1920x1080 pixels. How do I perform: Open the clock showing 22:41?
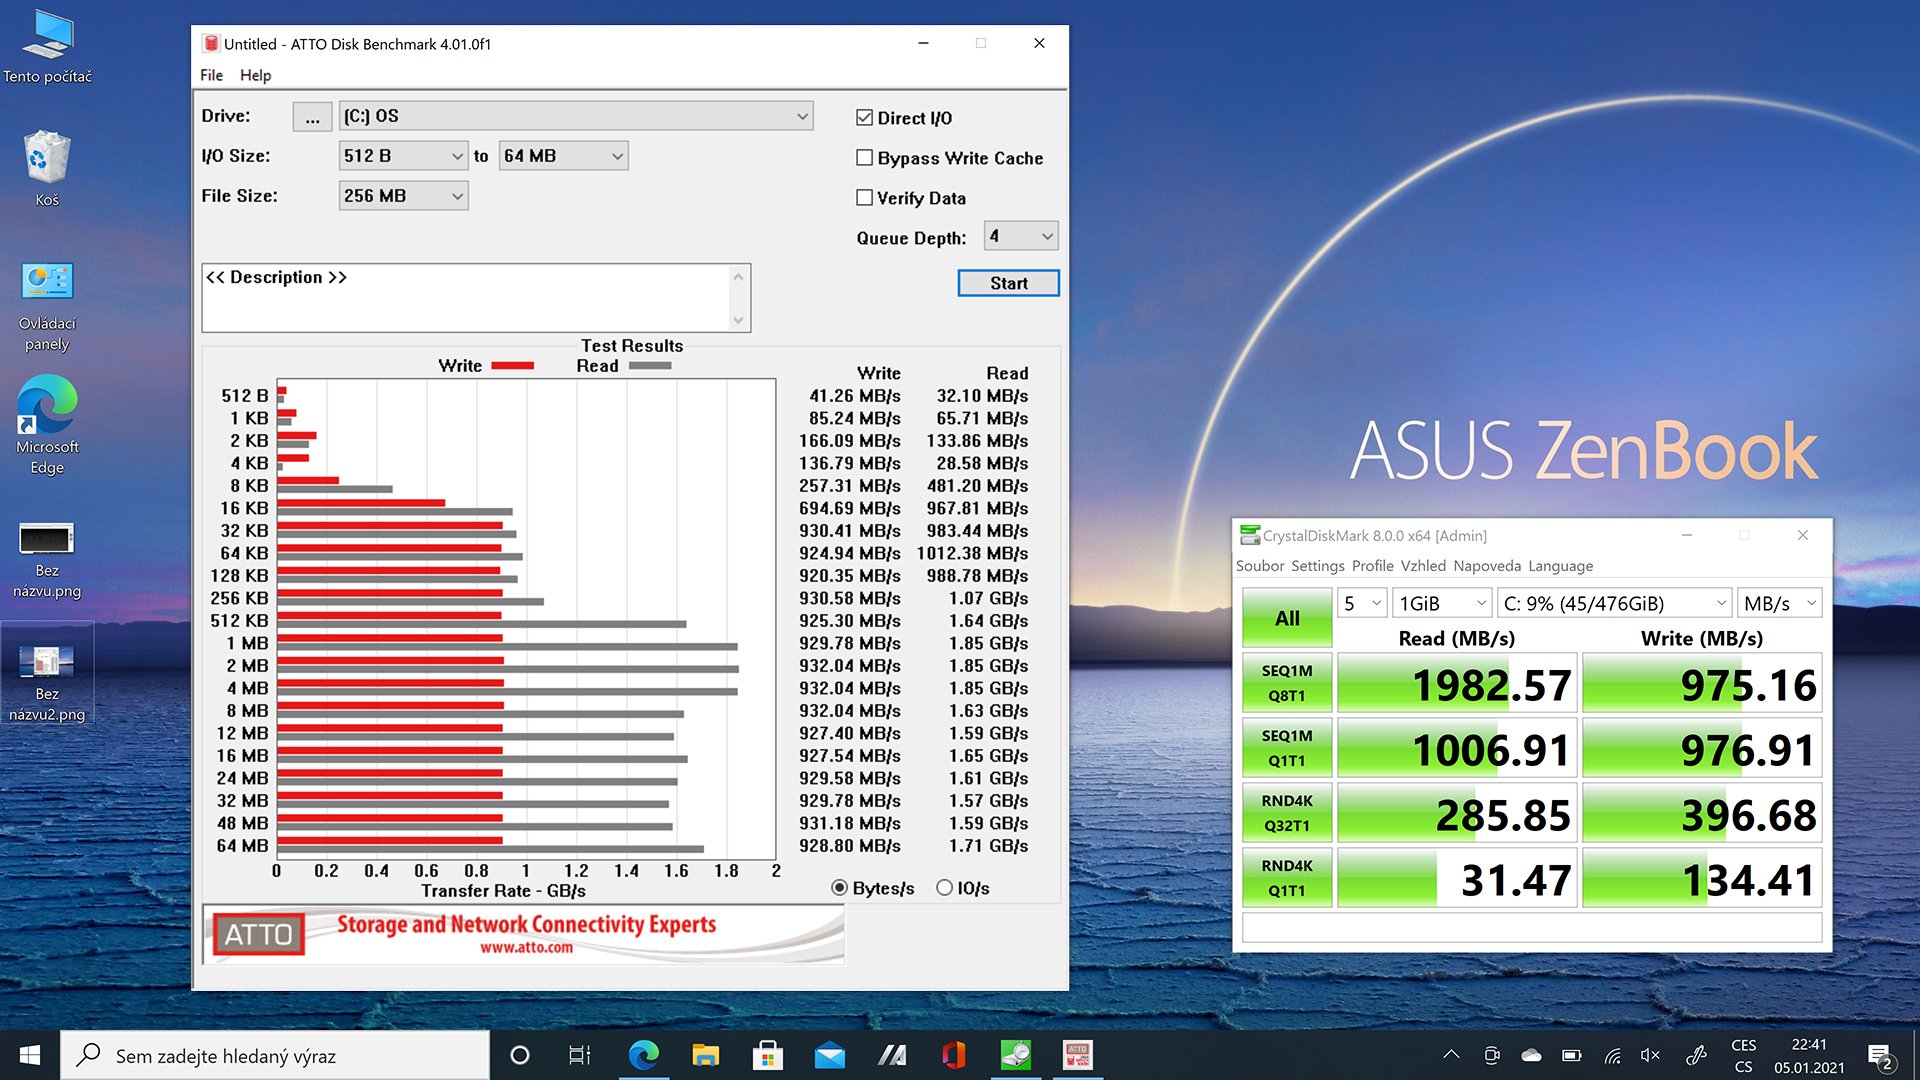1809,1056
